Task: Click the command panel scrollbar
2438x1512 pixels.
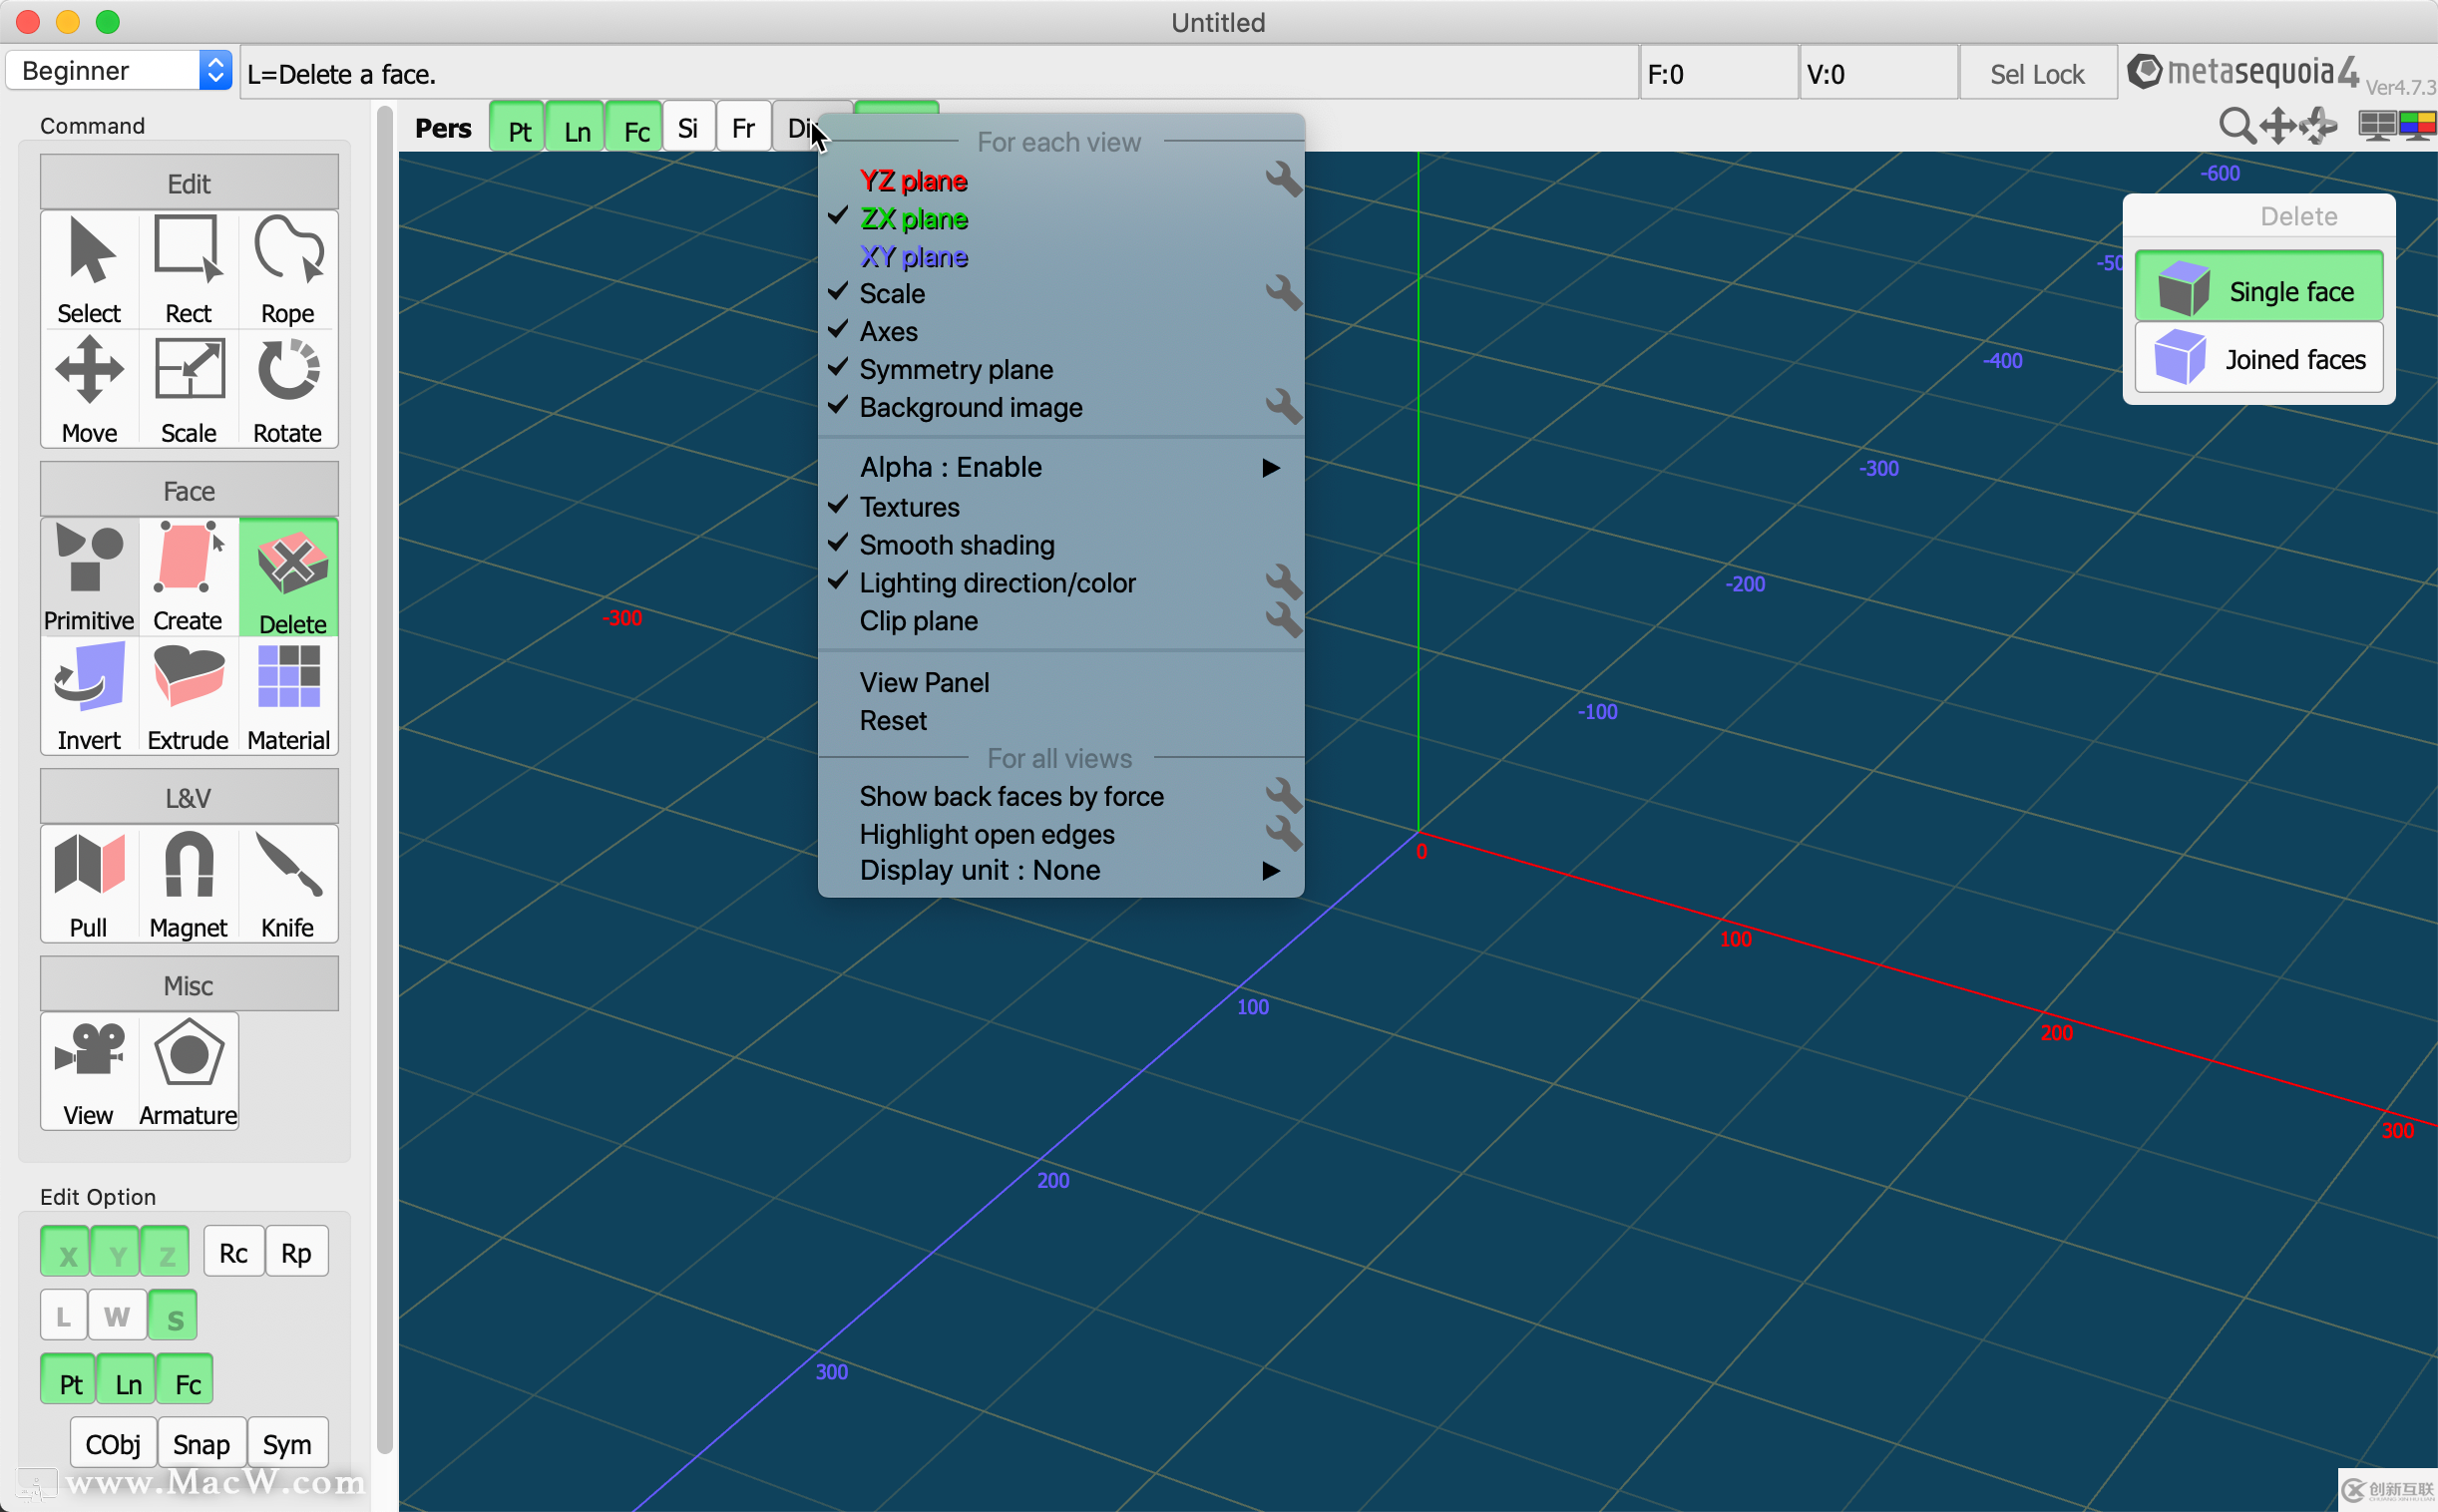Action: click(x=385, y=780)
